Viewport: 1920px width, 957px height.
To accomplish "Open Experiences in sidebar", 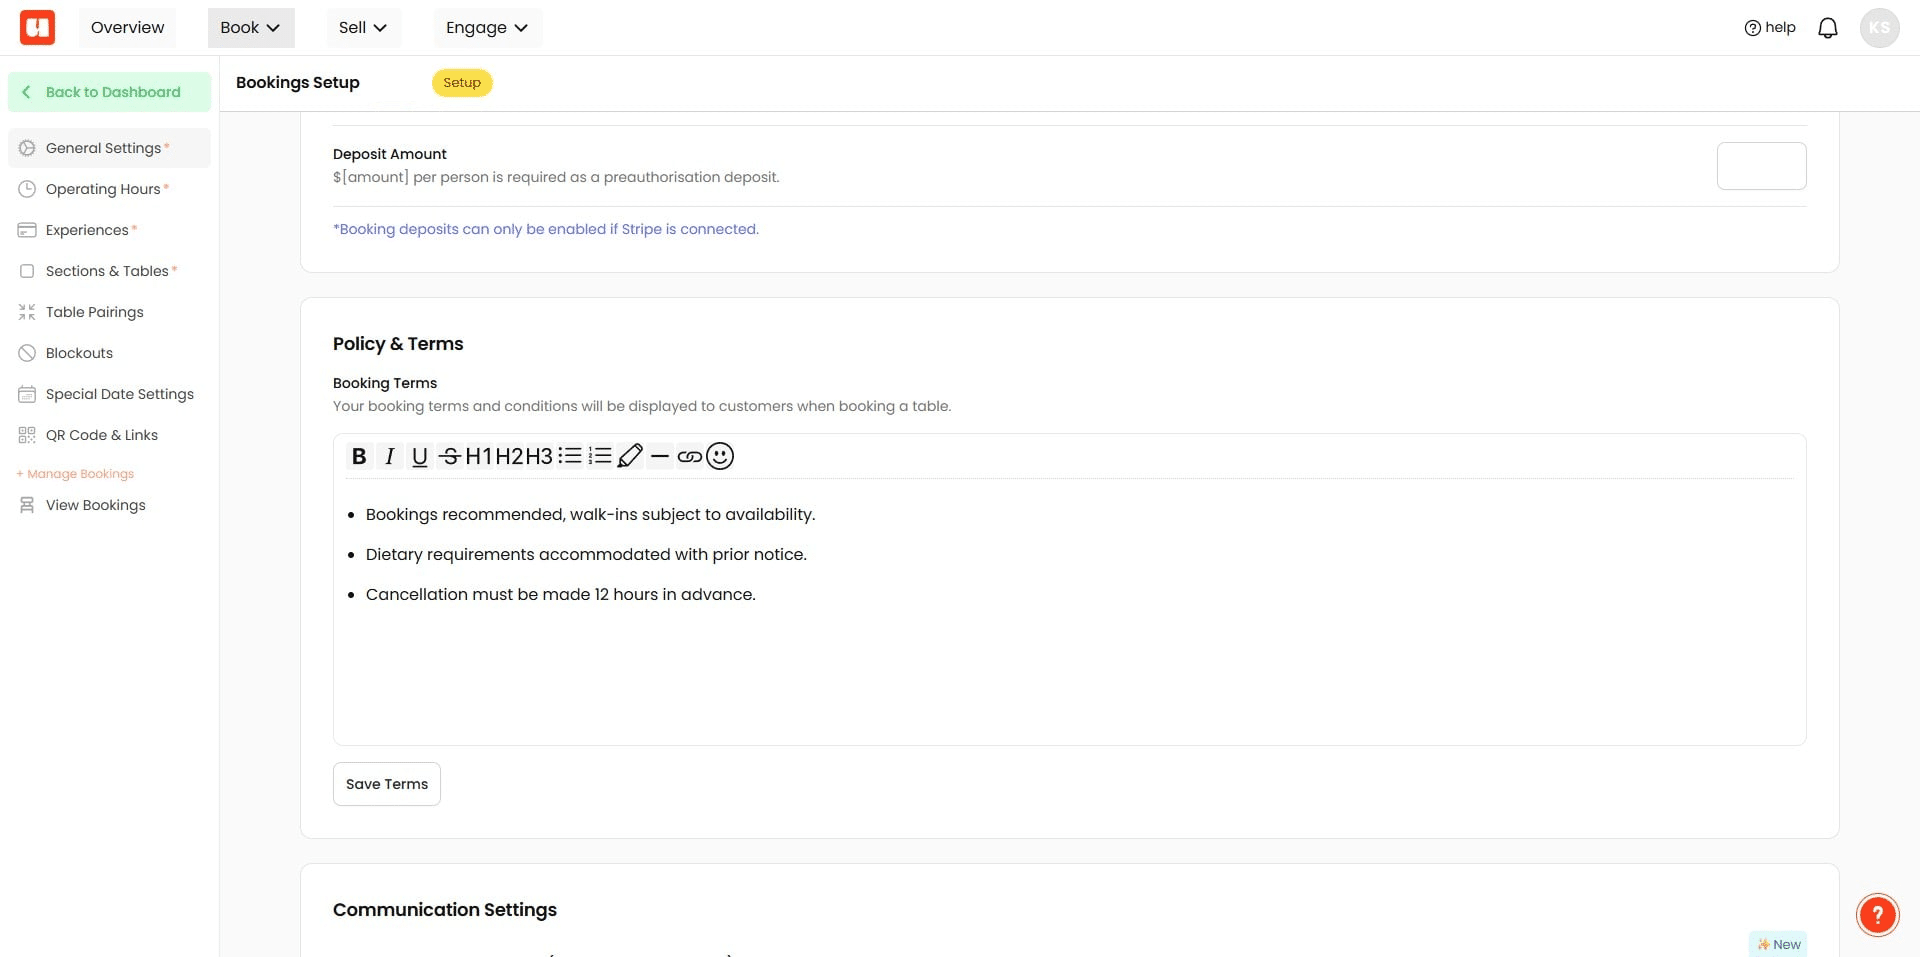I will click(109, 230).
